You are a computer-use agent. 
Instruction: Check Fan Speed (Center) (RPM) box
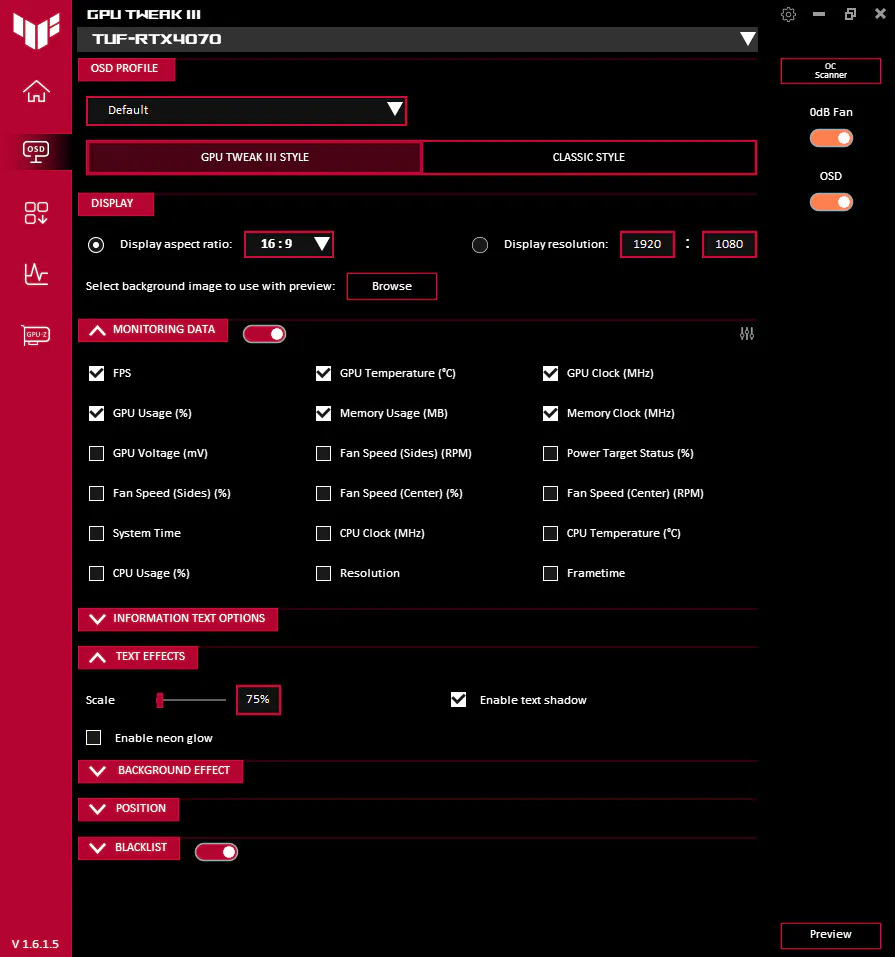click(x=551, y=493)
